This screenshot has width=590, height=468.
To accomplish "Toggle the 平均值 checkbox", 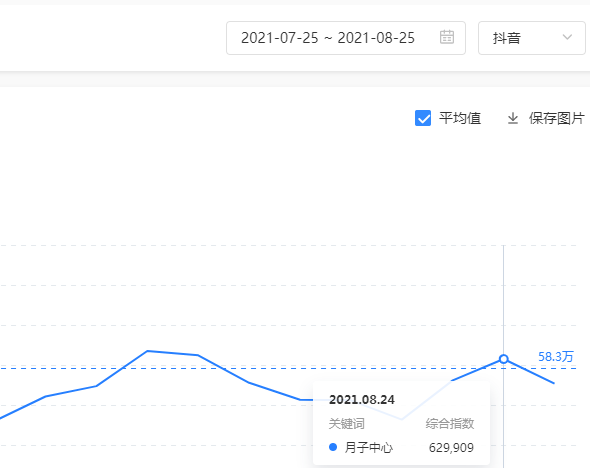I will pos(423,118).
